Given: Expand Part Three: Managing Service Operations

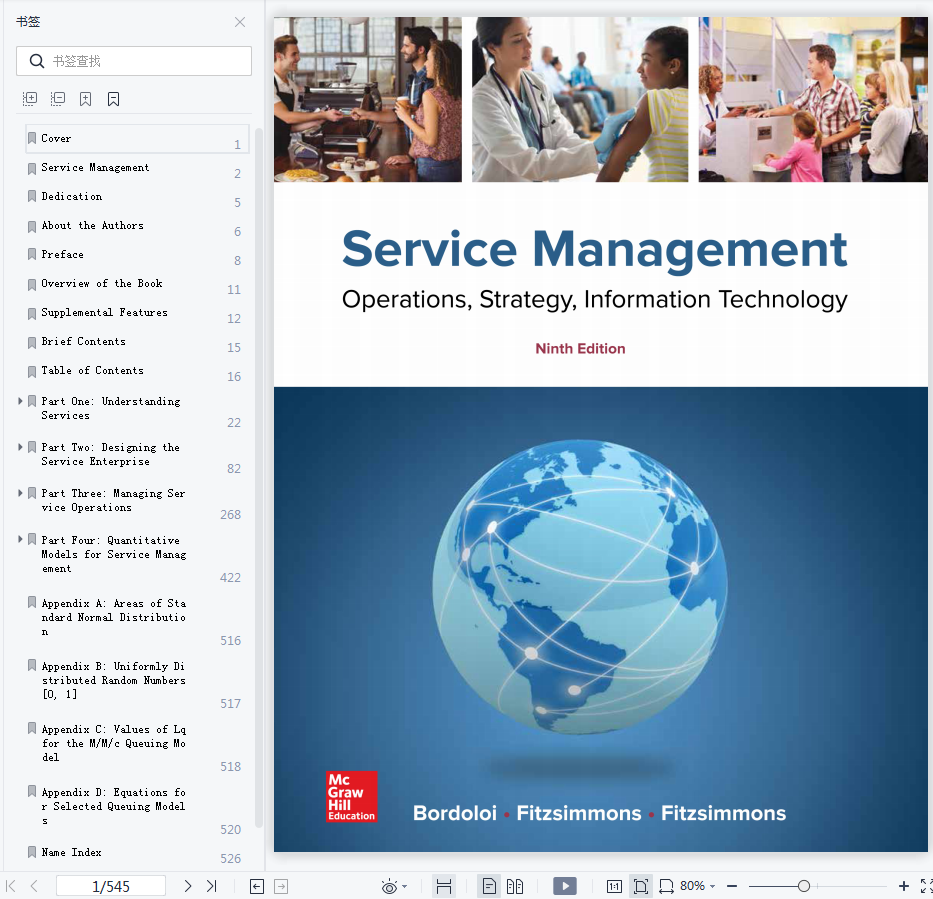Looking at the screenshot, I should click(x=20, y=493).
